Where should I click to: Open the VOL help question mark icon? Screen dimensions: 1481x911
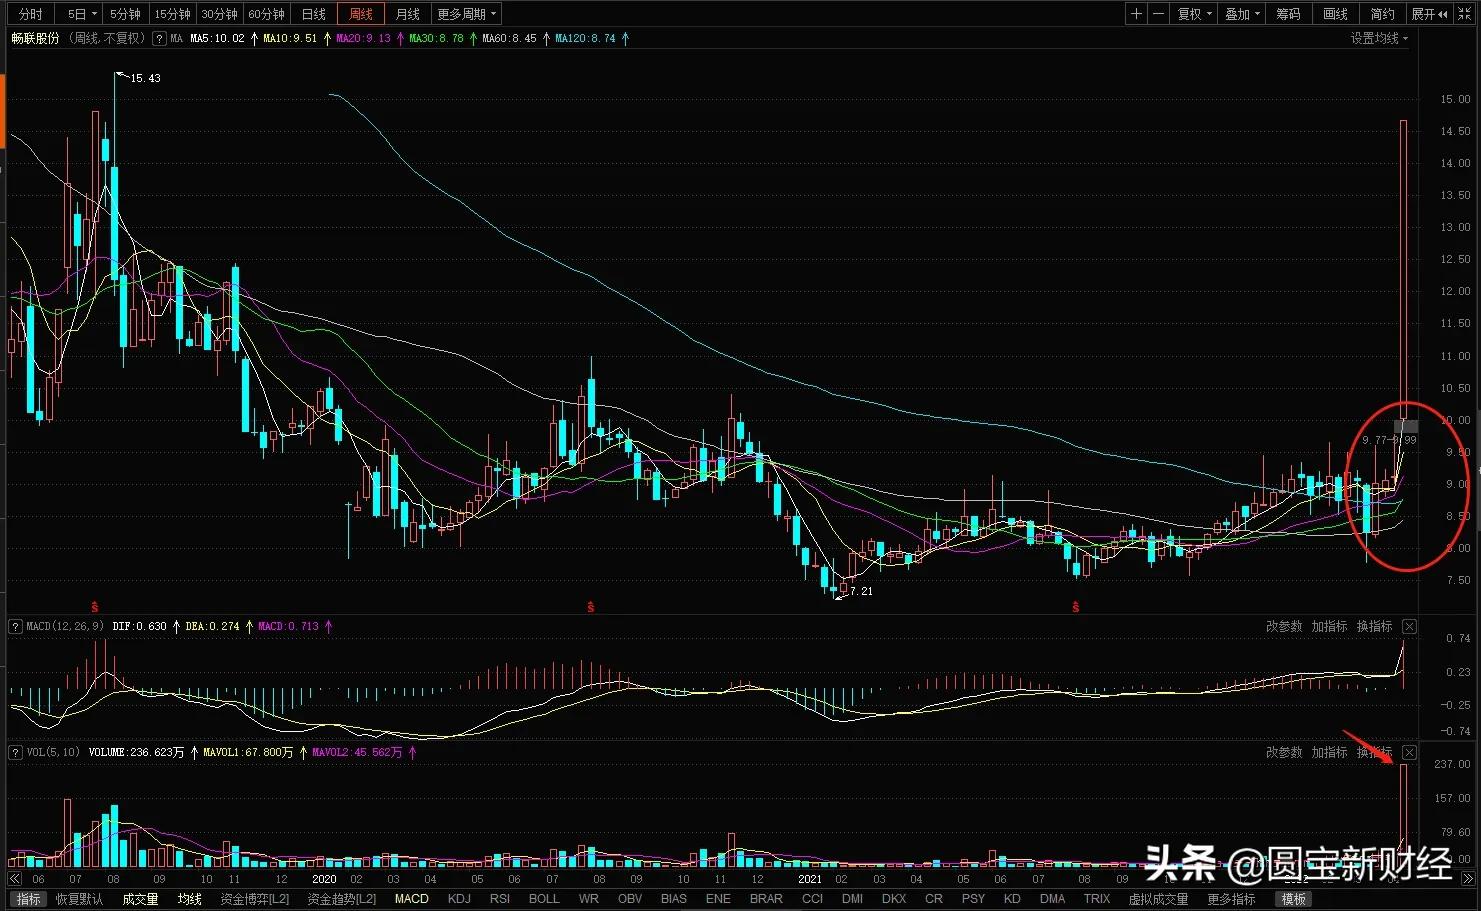[x=15, y=752]
